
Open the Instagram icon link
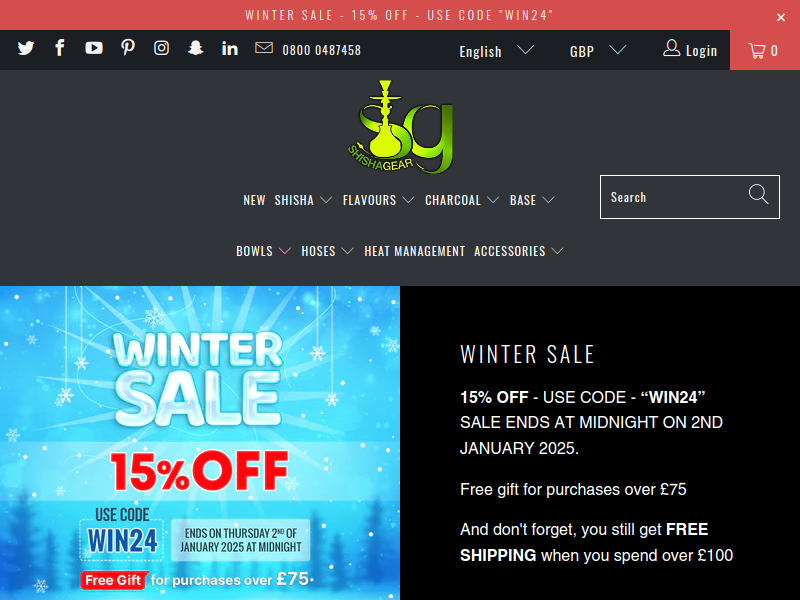162,48
